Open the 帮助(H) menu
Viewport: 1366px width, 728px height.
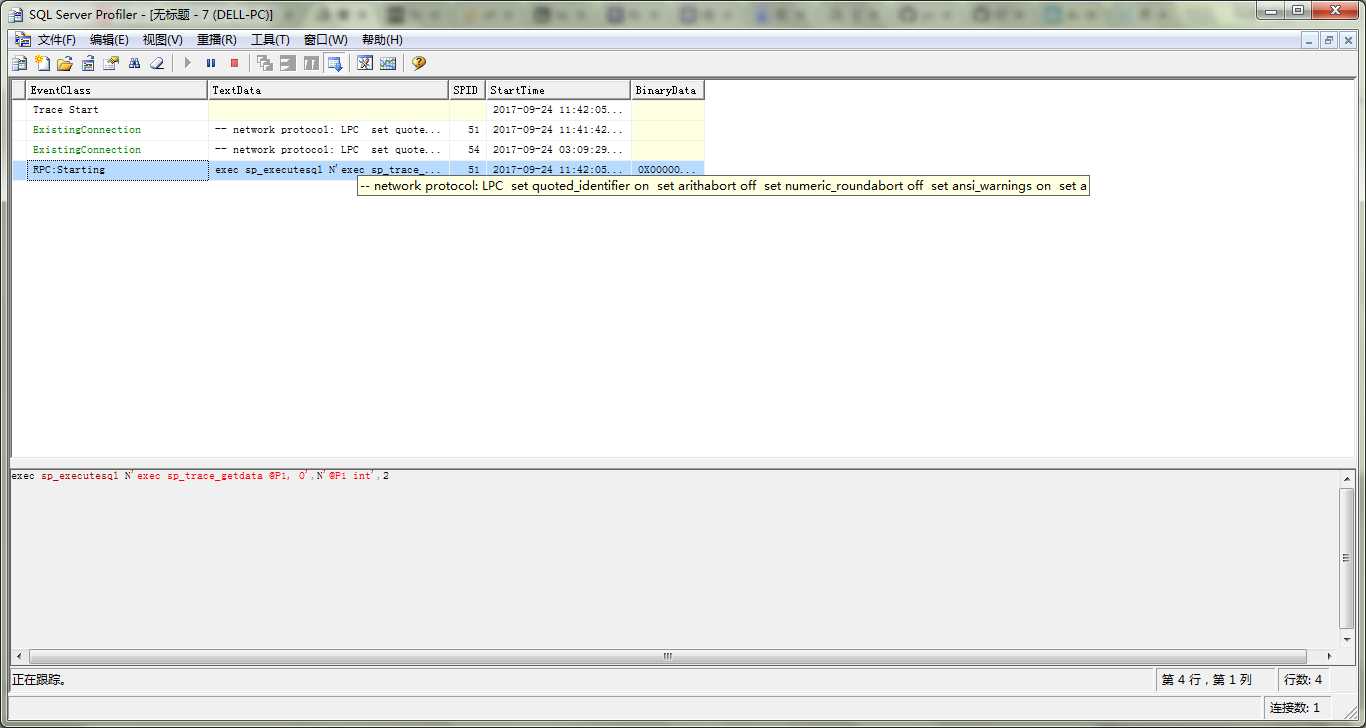382,40
